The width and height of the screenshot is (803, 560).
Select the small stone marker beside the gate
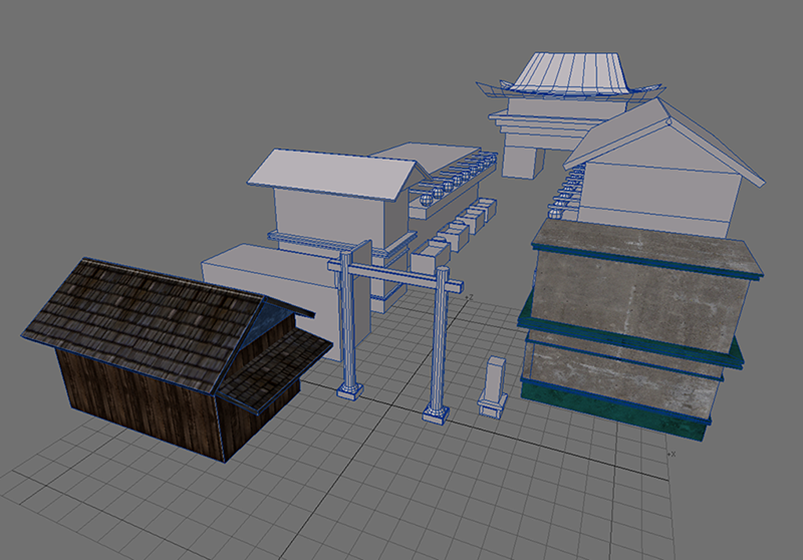(493, 385)
